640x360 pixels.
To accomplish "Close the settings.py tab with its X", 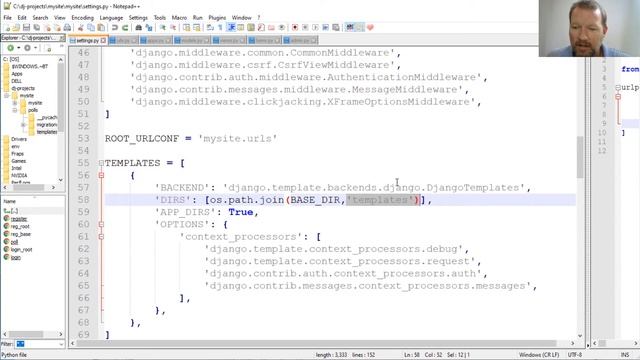I will tap(103, 40).
